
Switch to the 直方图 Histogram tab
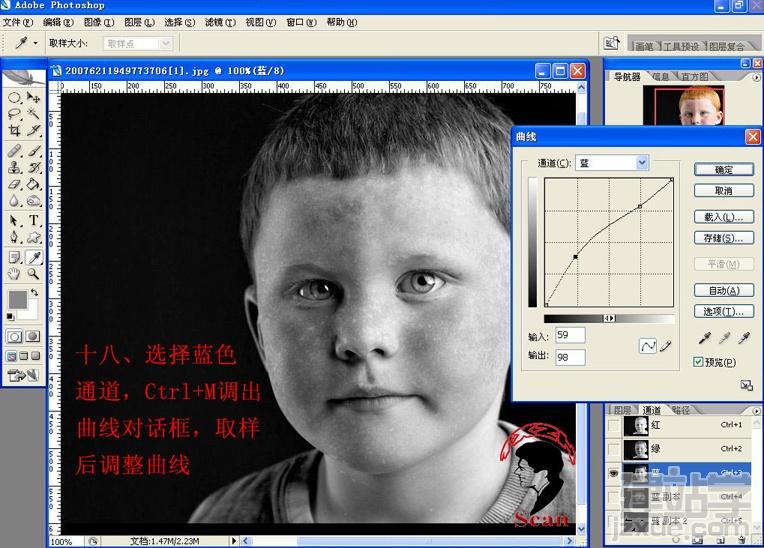[x=694, y=76]
